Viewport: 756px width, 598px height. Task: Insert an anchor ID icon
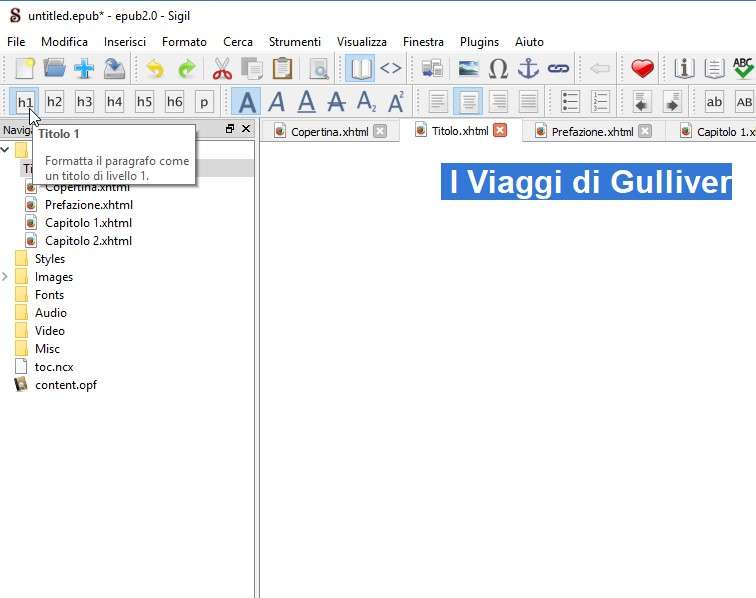coord(528,68)
